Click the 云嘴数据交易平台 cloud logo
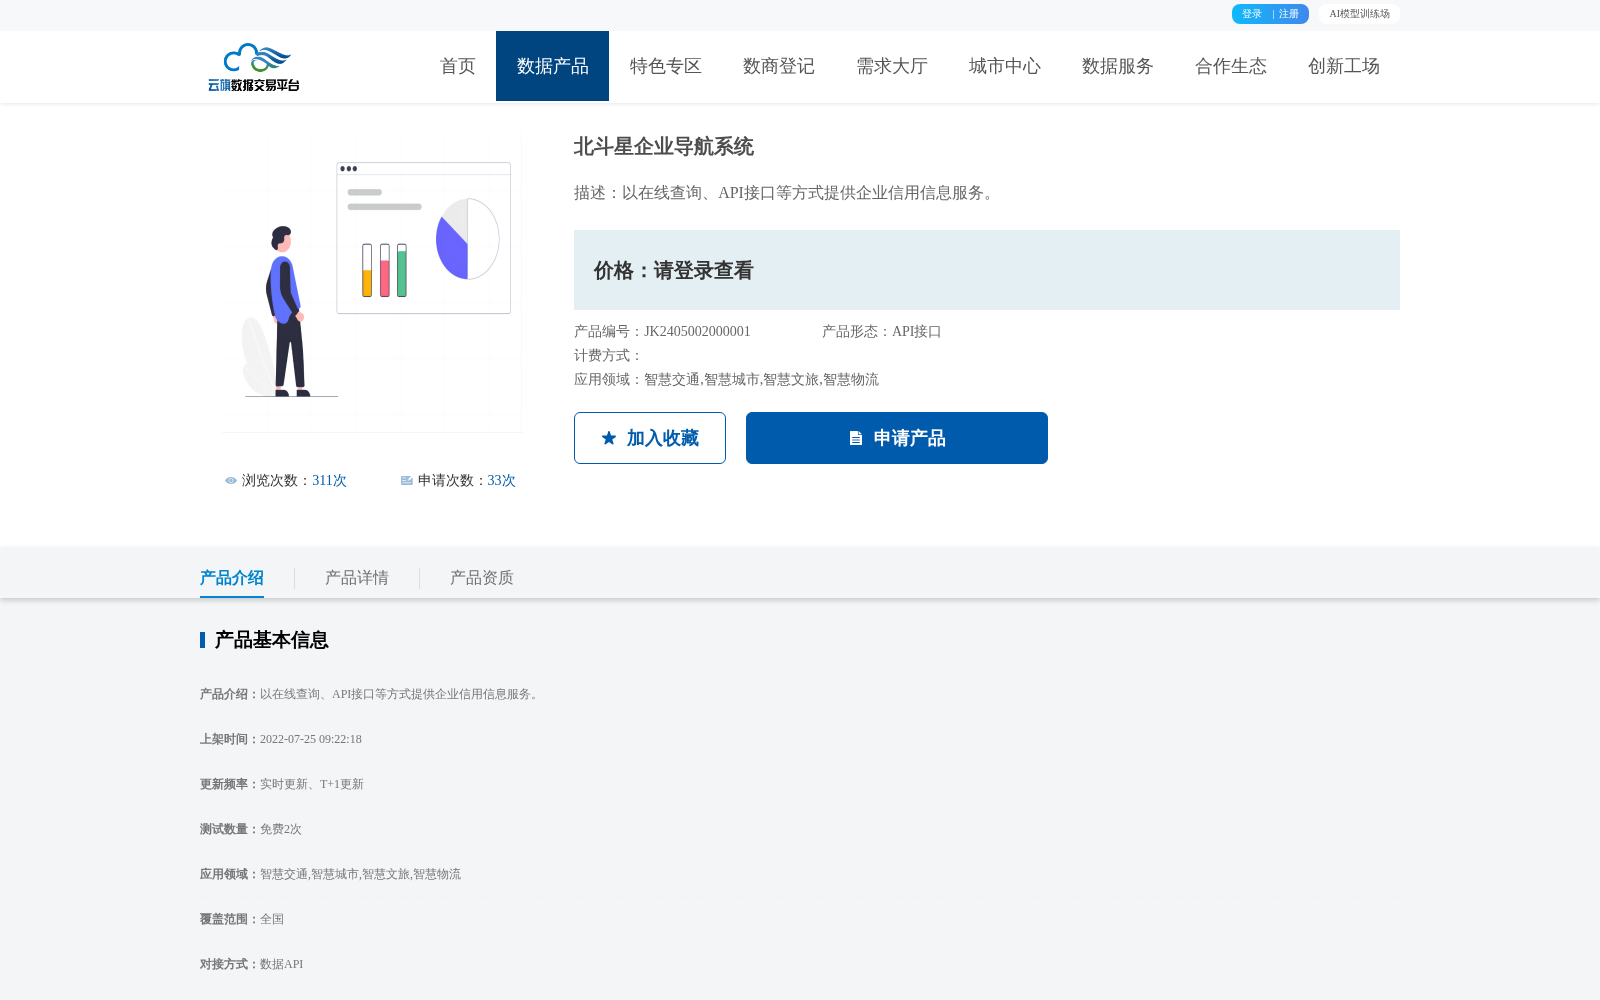This screenshot has width=1600, height=1000. pos(254,67)
